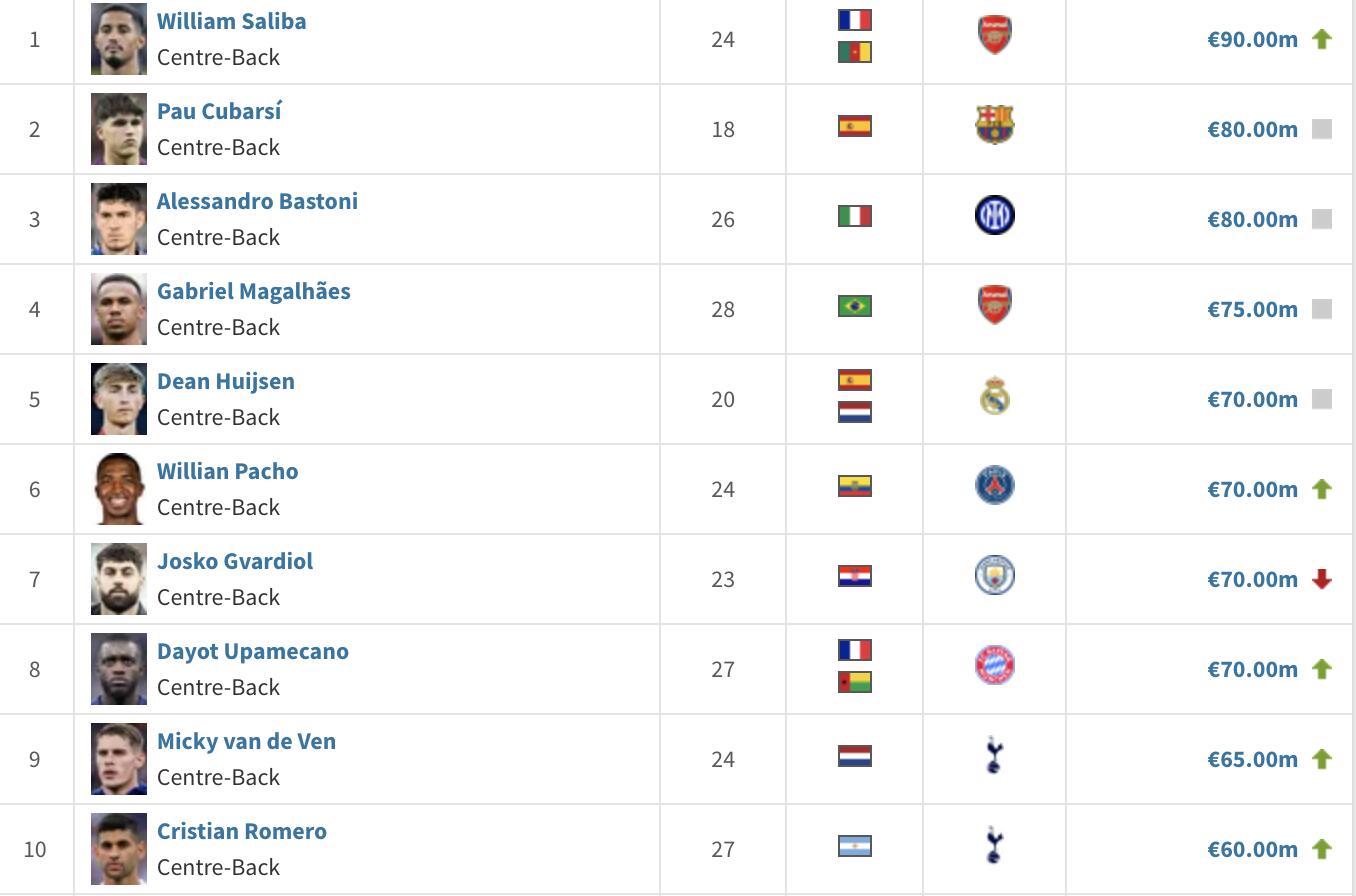The width and height of the screenshot is (1356, 896).
Task: Click Willian Pacho's player photo
Action: pos(118,488)
